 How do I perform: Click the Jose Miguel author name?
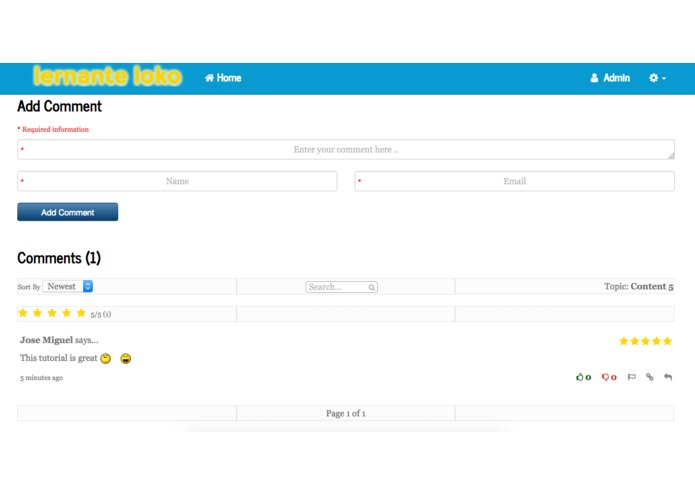click(46, 340)
